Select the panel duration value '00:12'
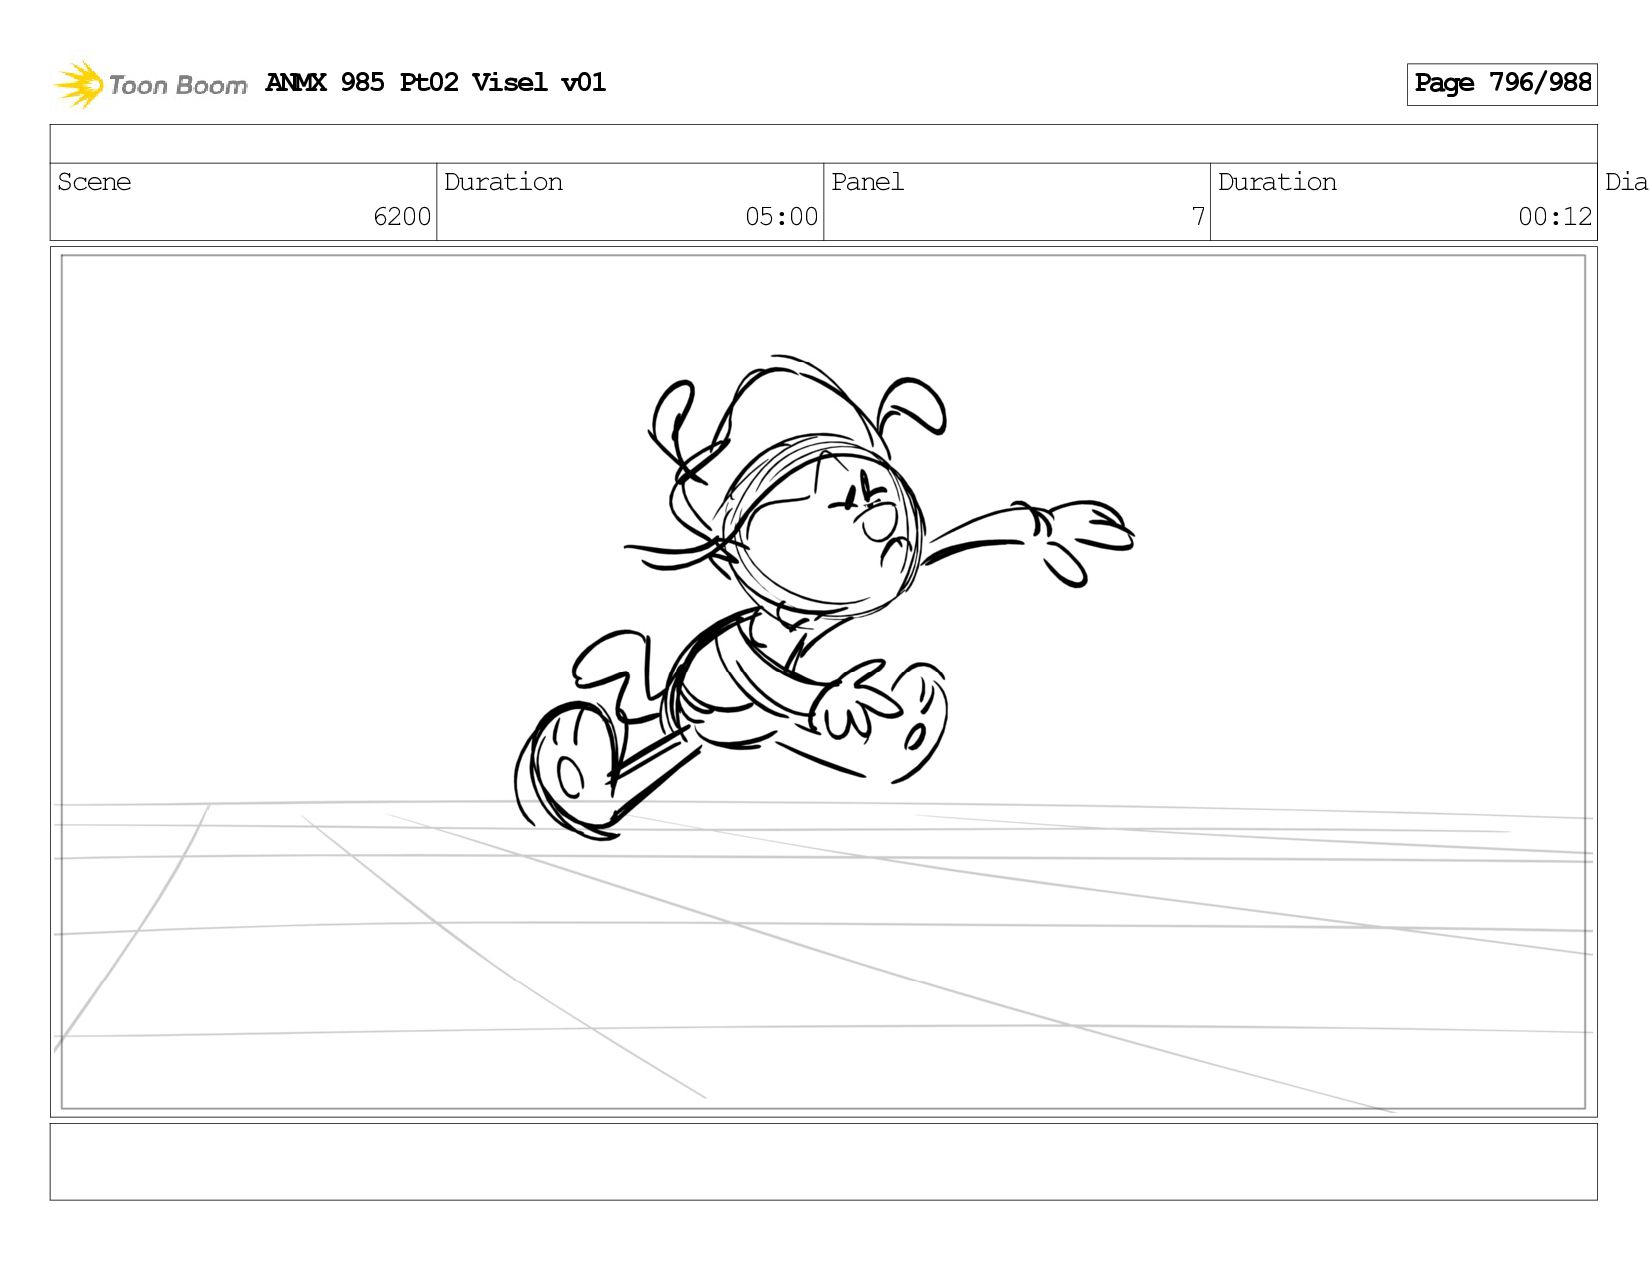 point(1555,217)
